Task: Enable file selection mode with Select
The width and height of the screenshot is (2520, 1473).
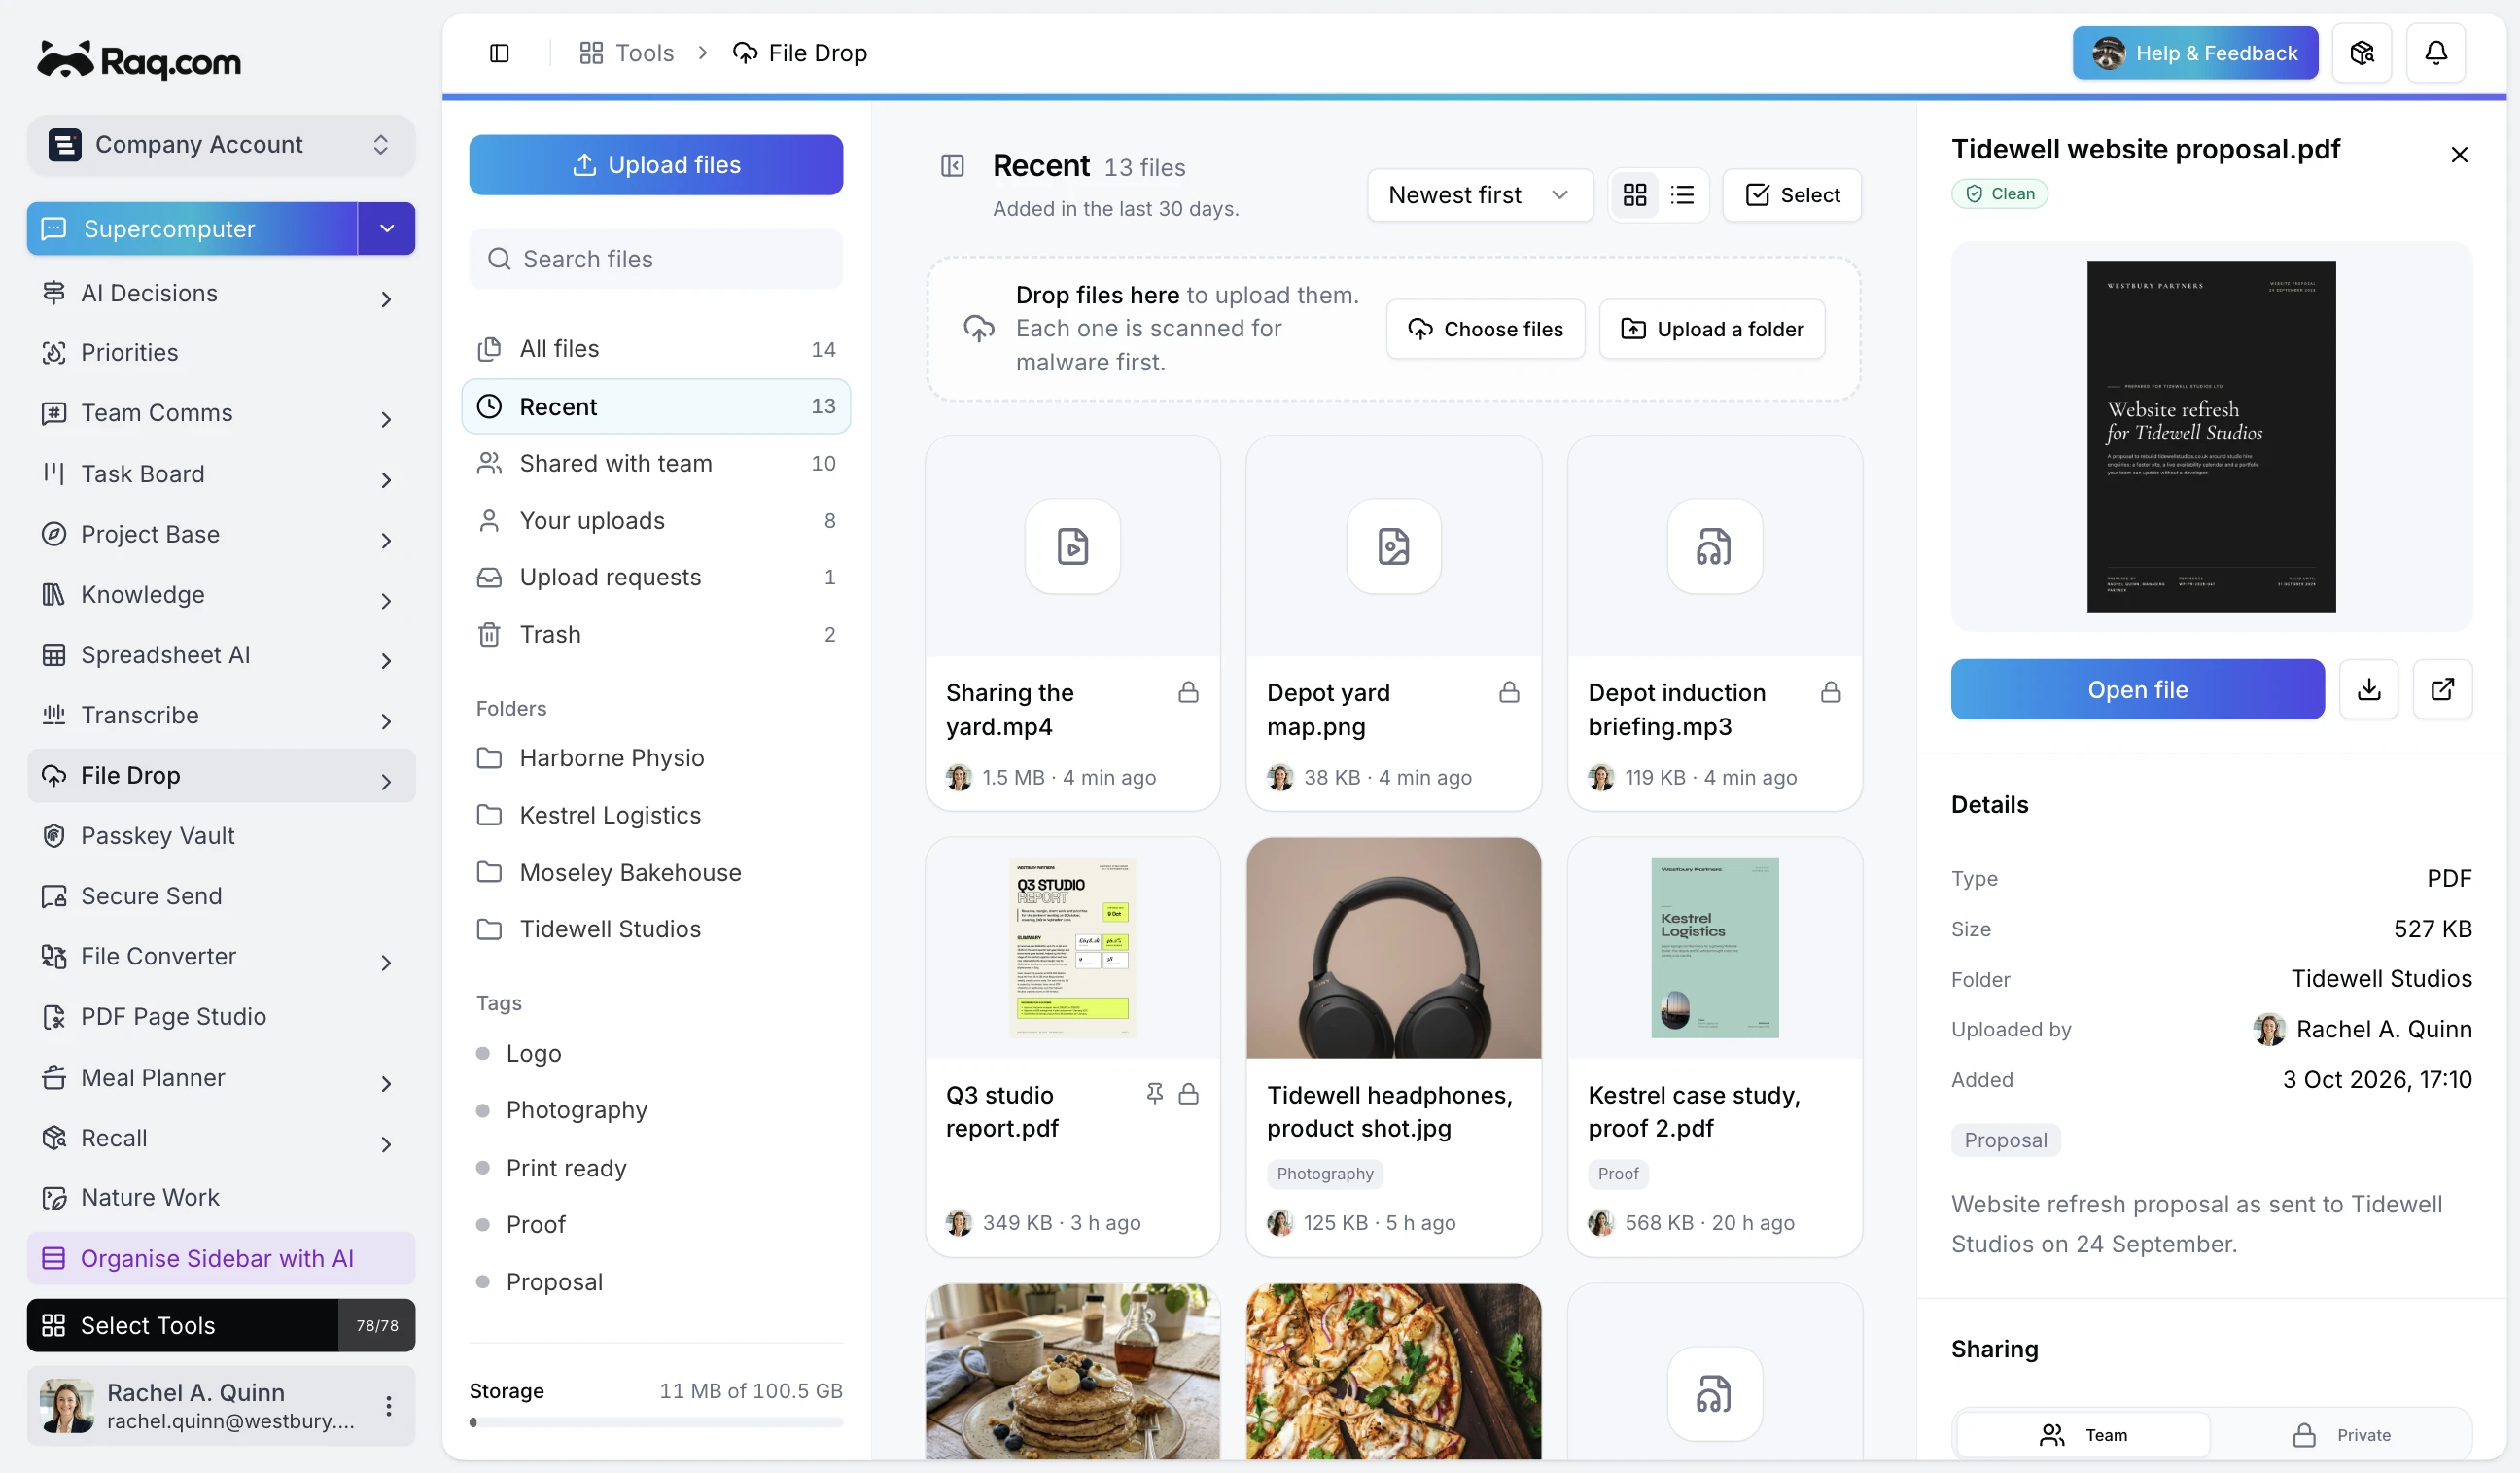Action: coord(1791,194)
